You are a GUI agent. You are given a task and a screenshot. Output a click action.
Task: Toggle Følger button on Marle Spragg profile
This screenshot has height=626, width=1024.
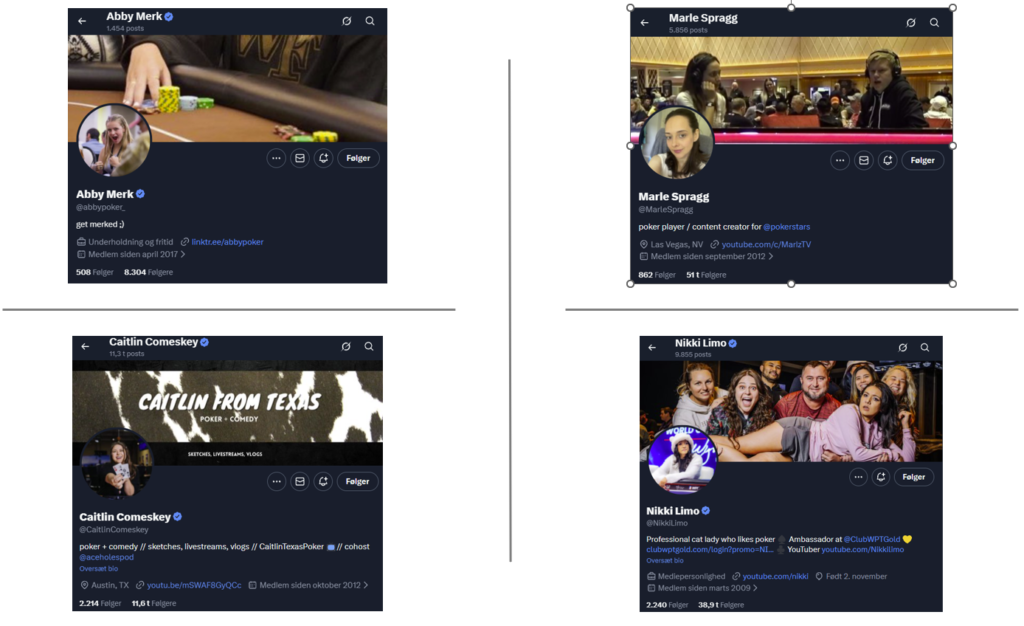tap(922, 160)
